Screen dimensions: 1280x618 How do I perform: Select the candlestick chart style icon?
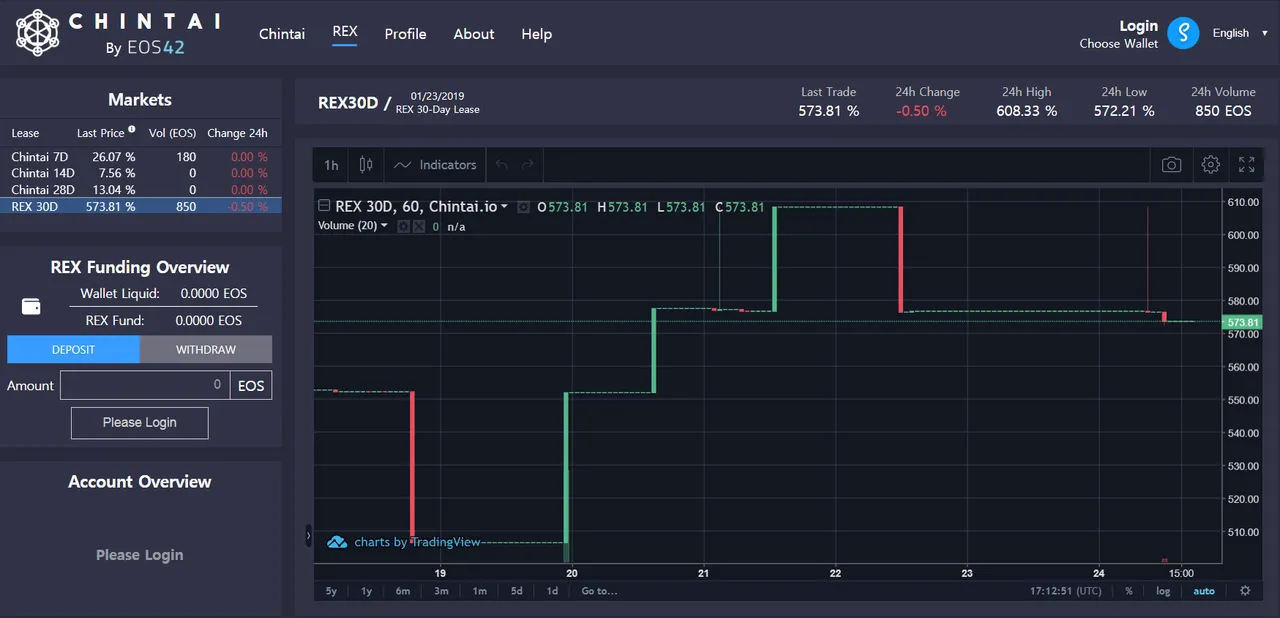pyautogui.click(x=365, y=165)
